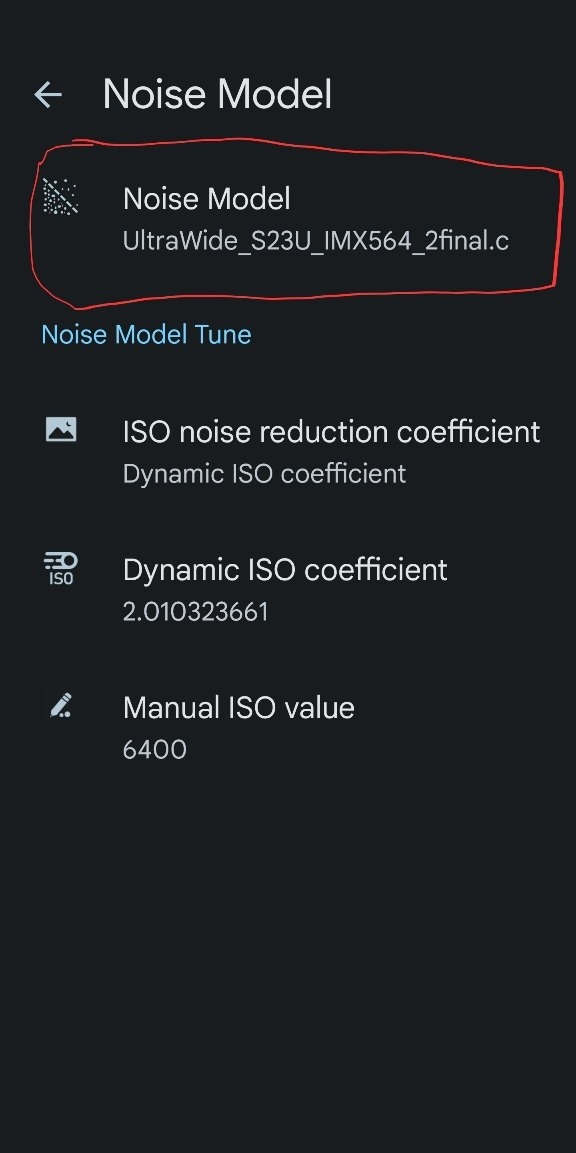Tap the ISO speed icon
Viewport: 576px width, 1153px height.
pyautogui.click(x=60, y=569)
